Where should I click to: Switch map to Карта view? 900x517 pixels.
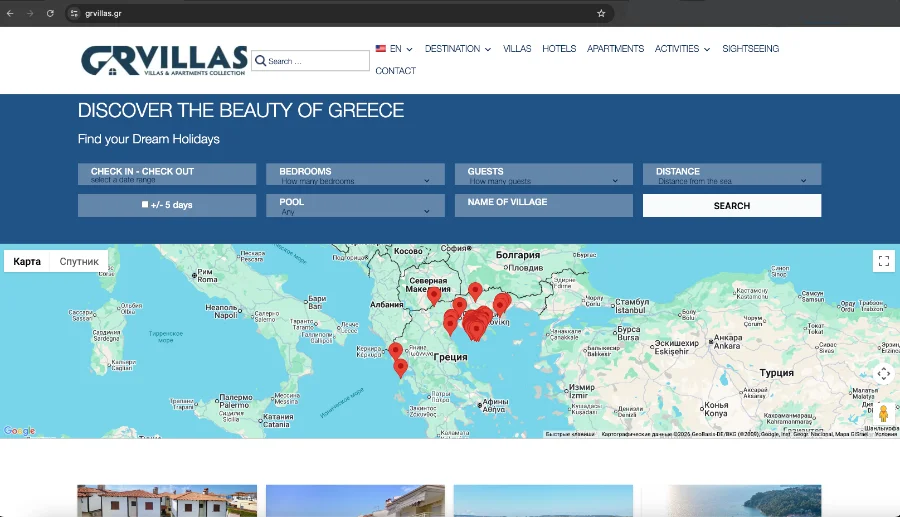click(x=27, y=262)
